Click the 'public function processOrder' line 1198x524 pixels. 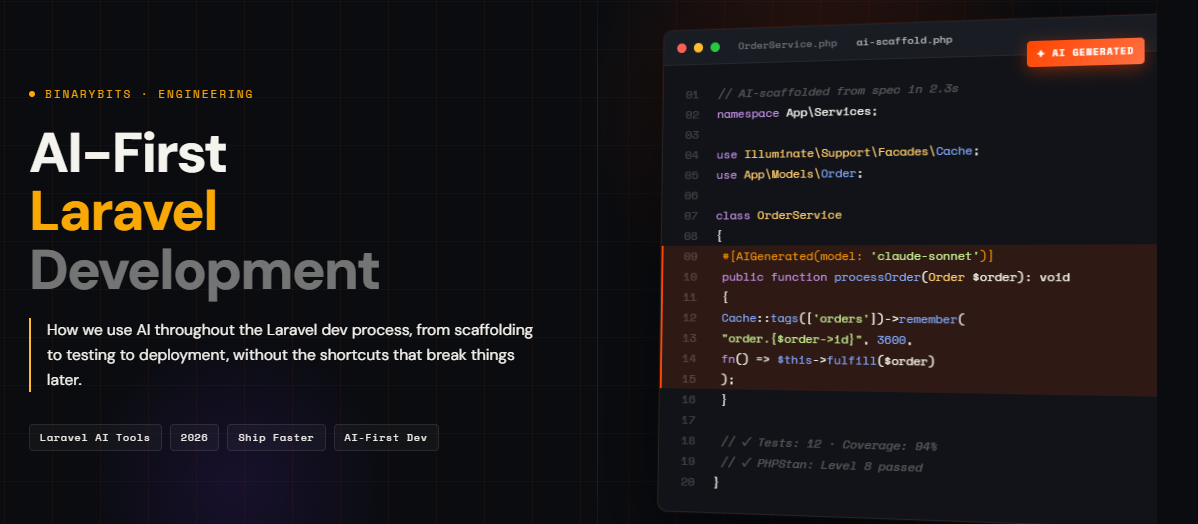point(895,277)
